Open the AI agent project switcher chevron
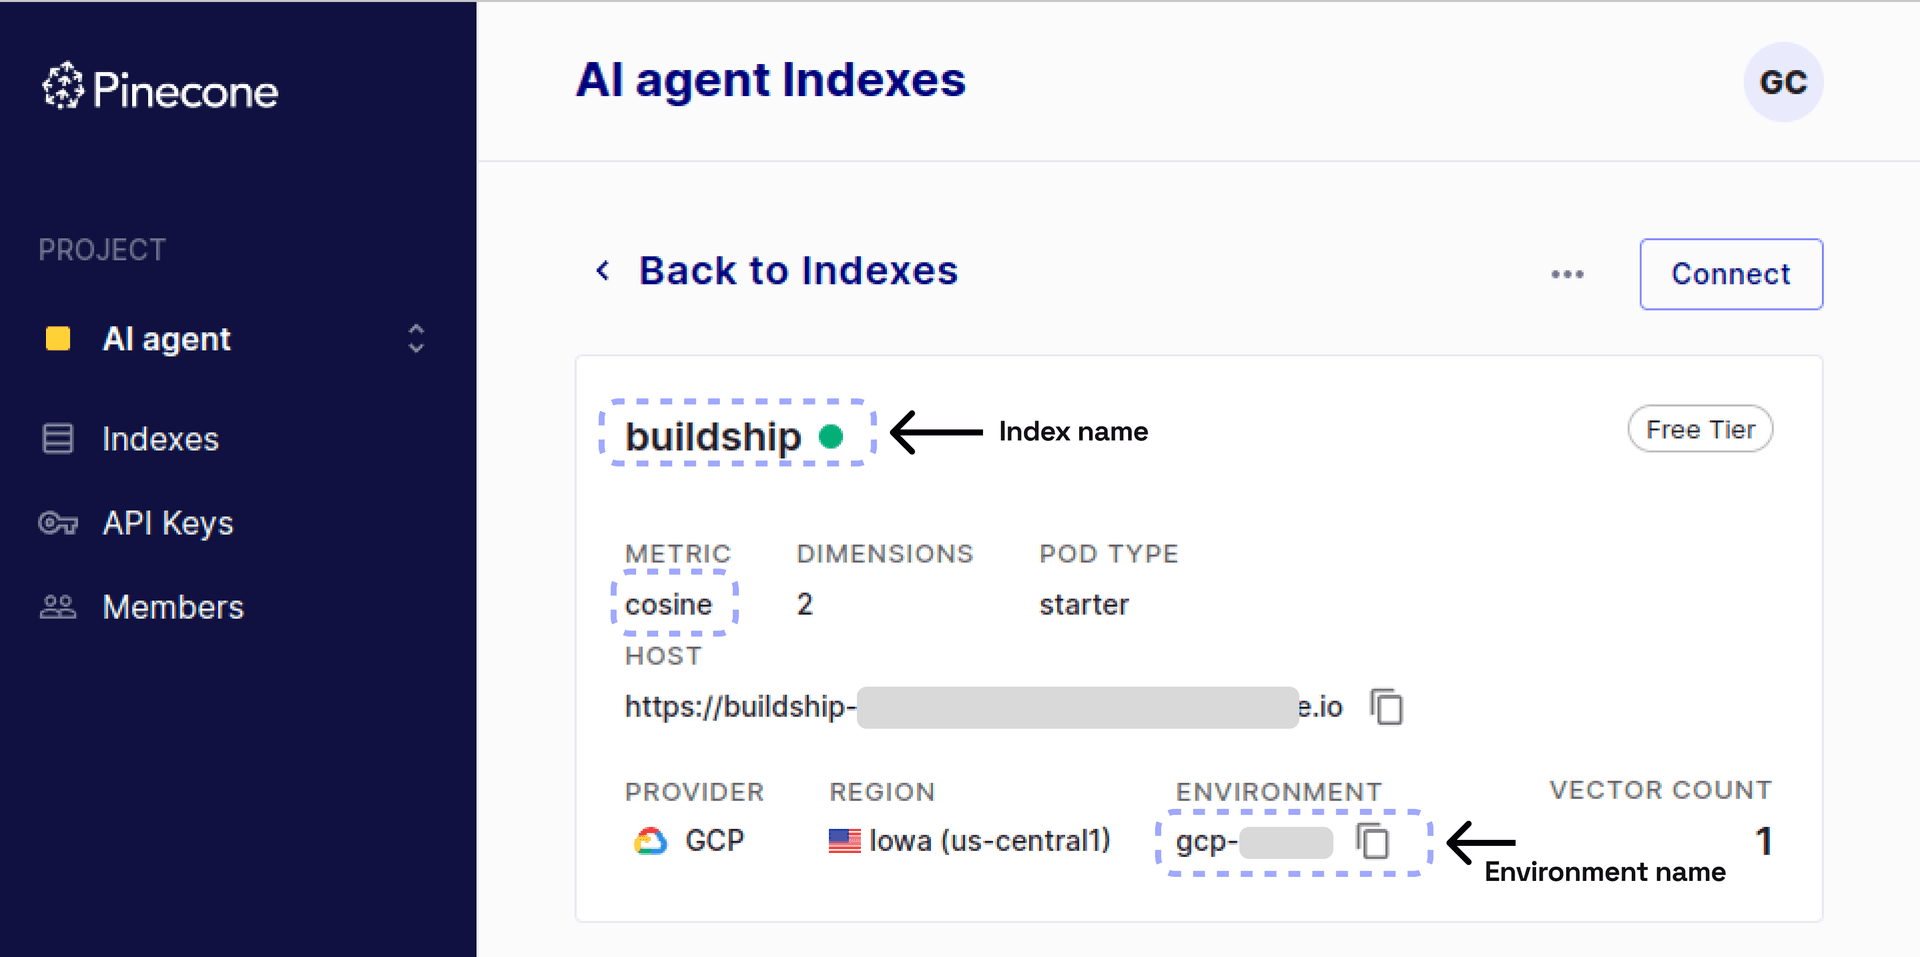Viewport: 1920px width, 957px height. pos(415,339)
